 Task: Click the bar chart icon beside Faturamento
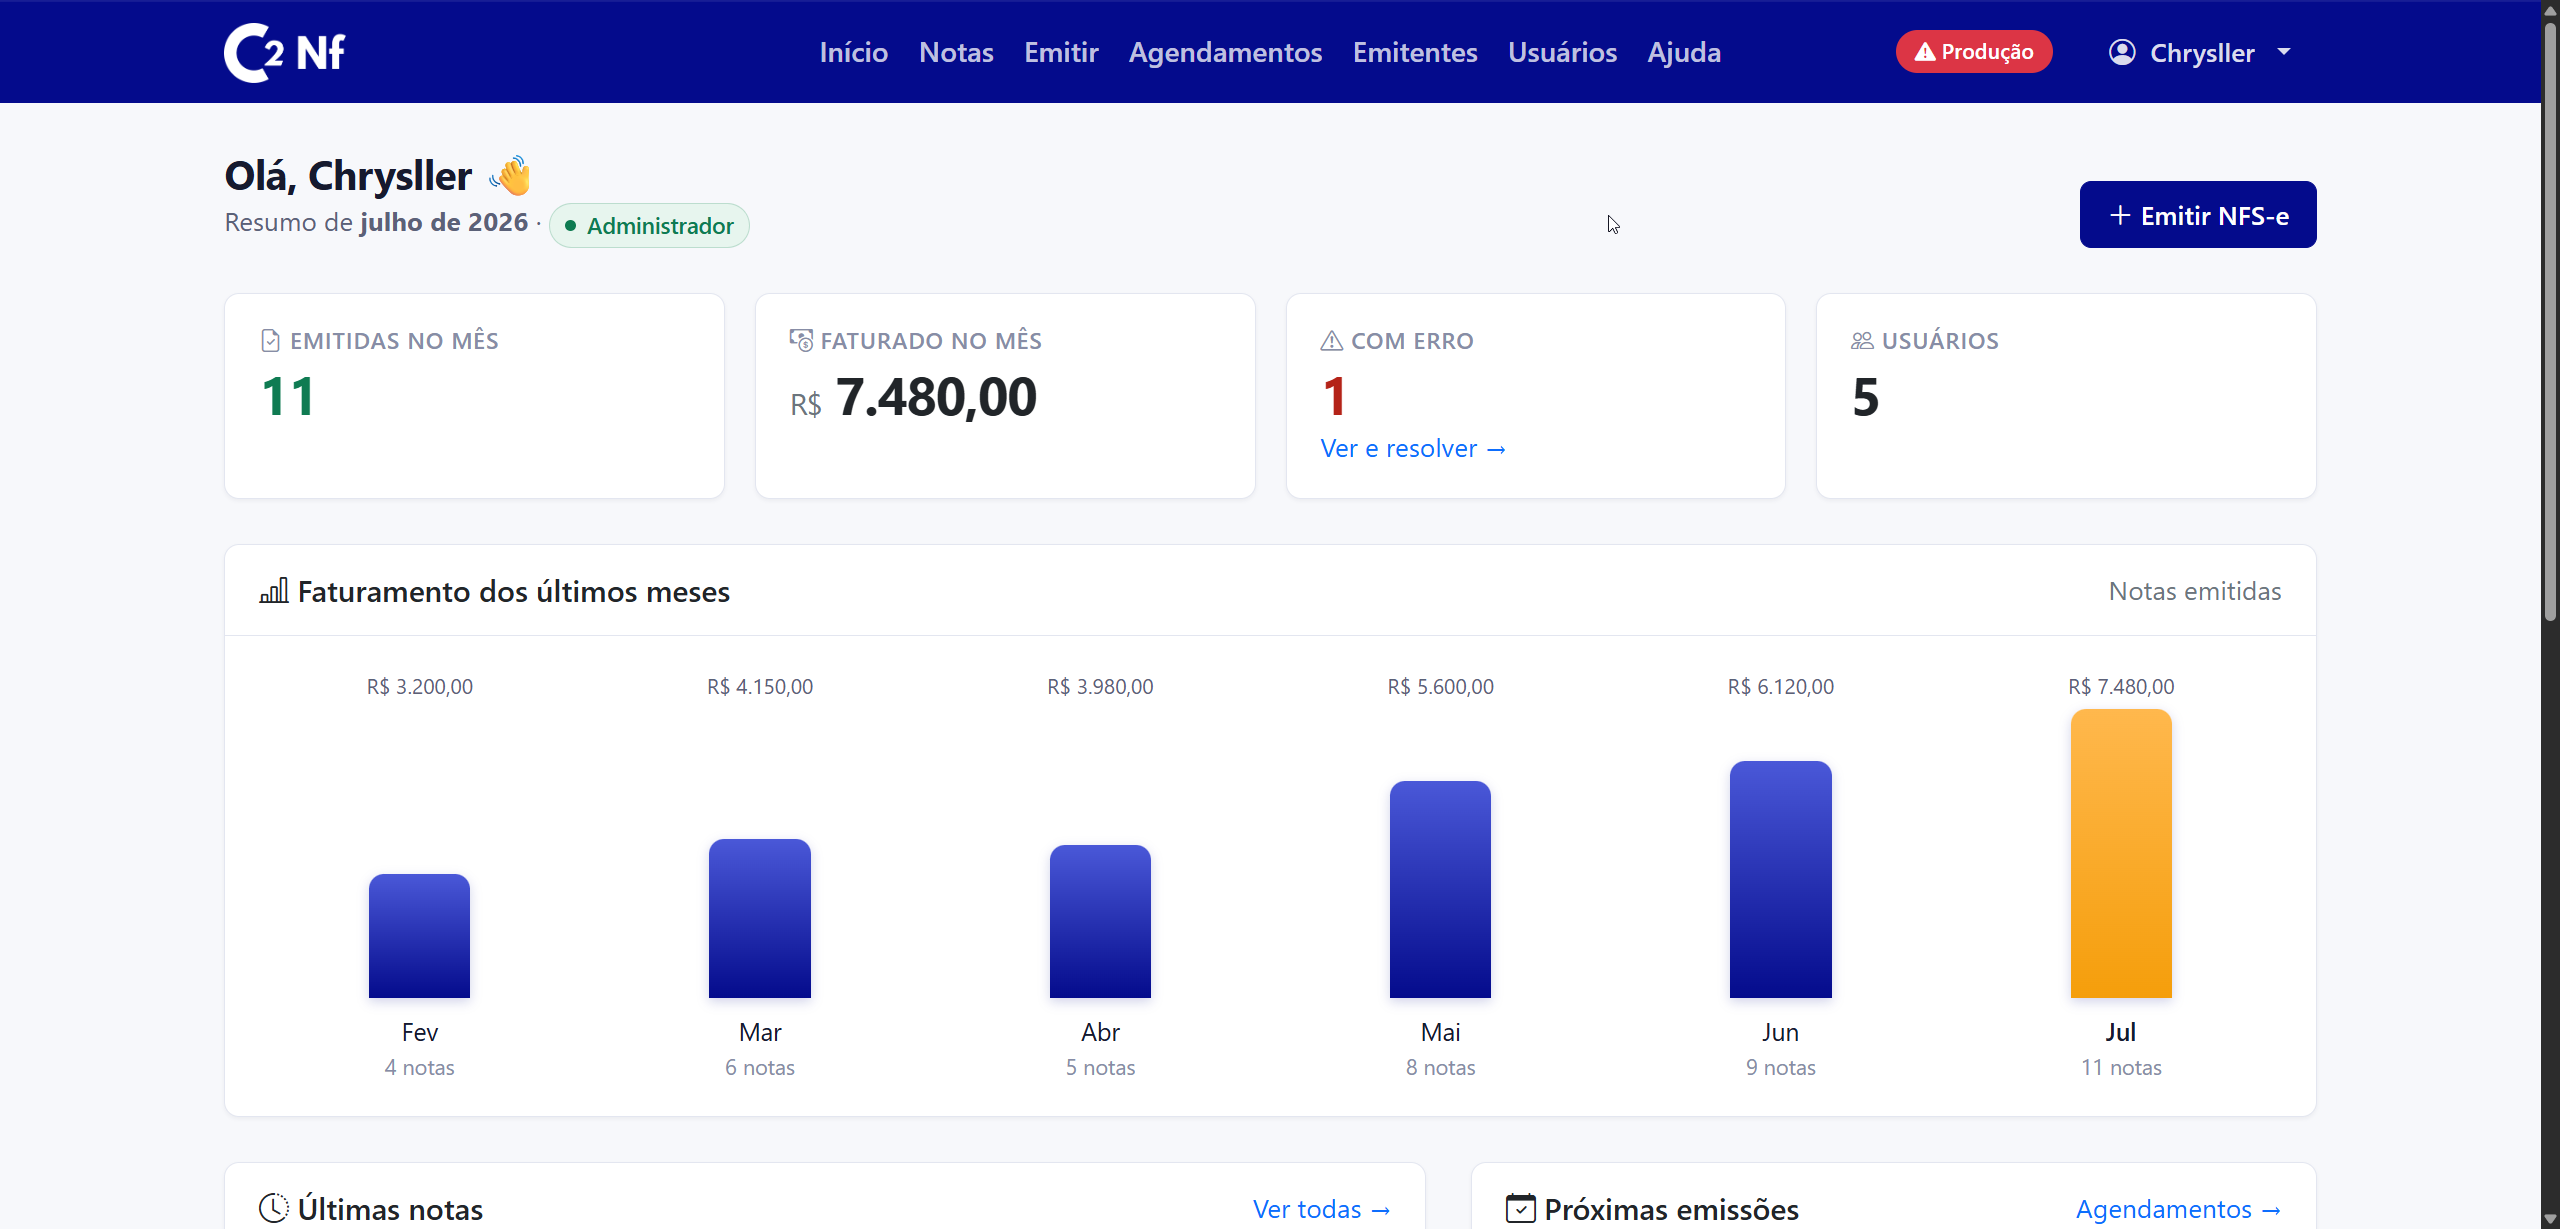click(274, 591)
